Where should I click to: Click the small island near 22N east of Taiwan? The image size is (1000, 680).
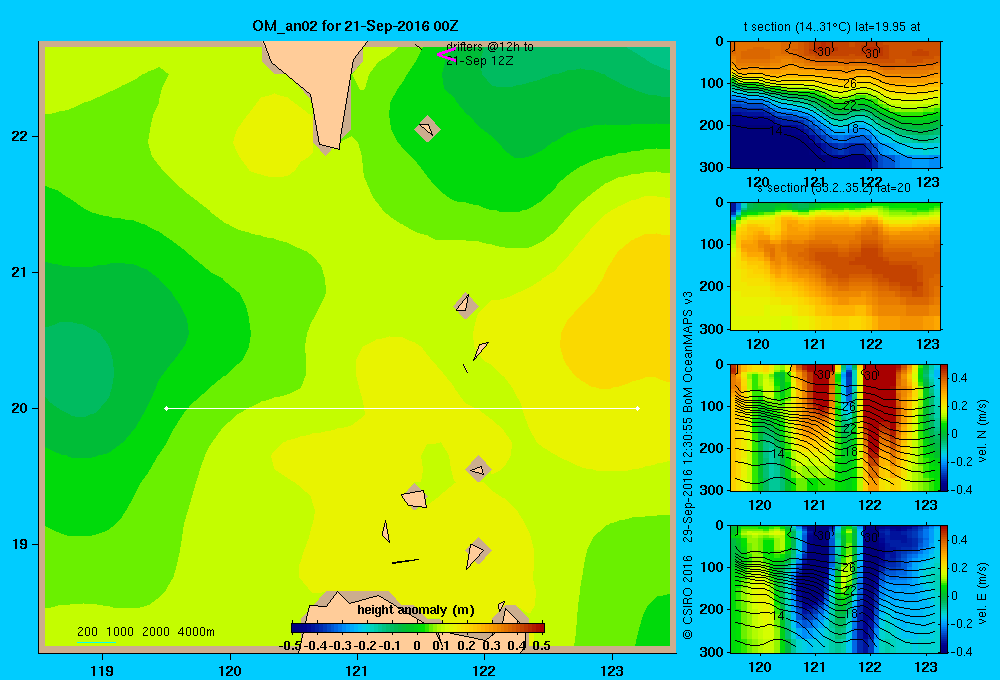click(x=427, y=129)
